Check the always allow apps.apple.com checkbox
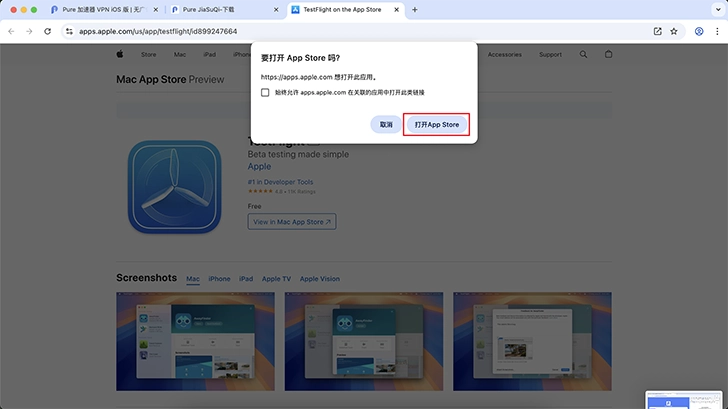The image size is (728, 409). point(265,92)
